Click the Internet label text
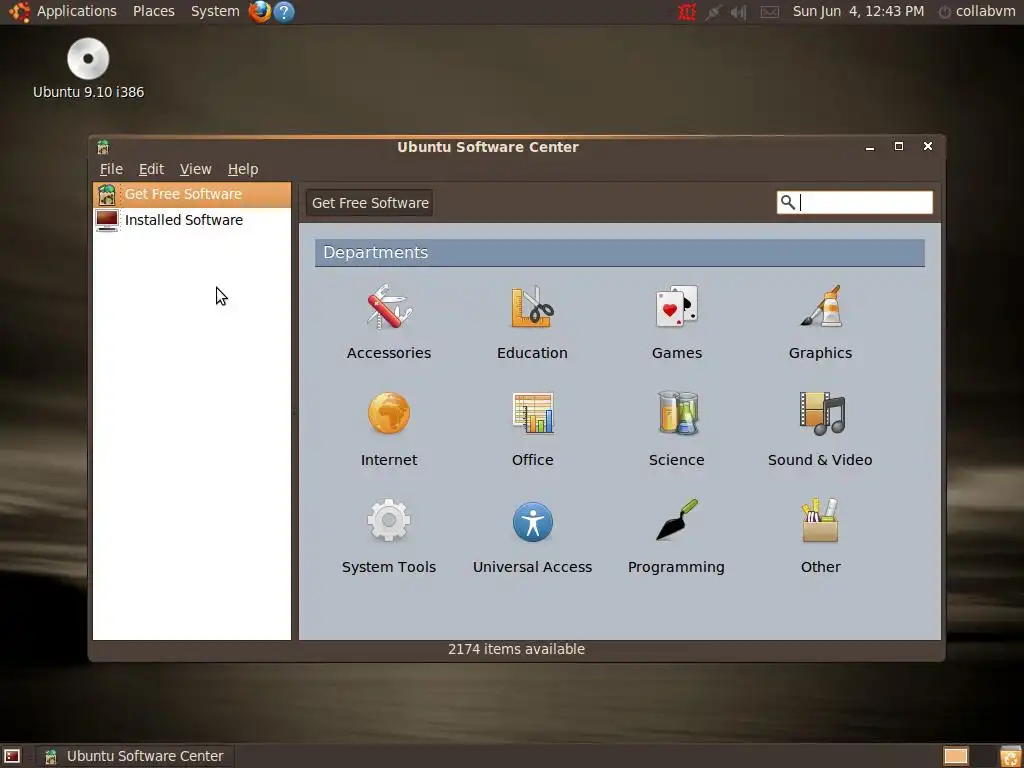This screenshot has width=1024, height=768. pyautogui.click(x=389, y=460)
